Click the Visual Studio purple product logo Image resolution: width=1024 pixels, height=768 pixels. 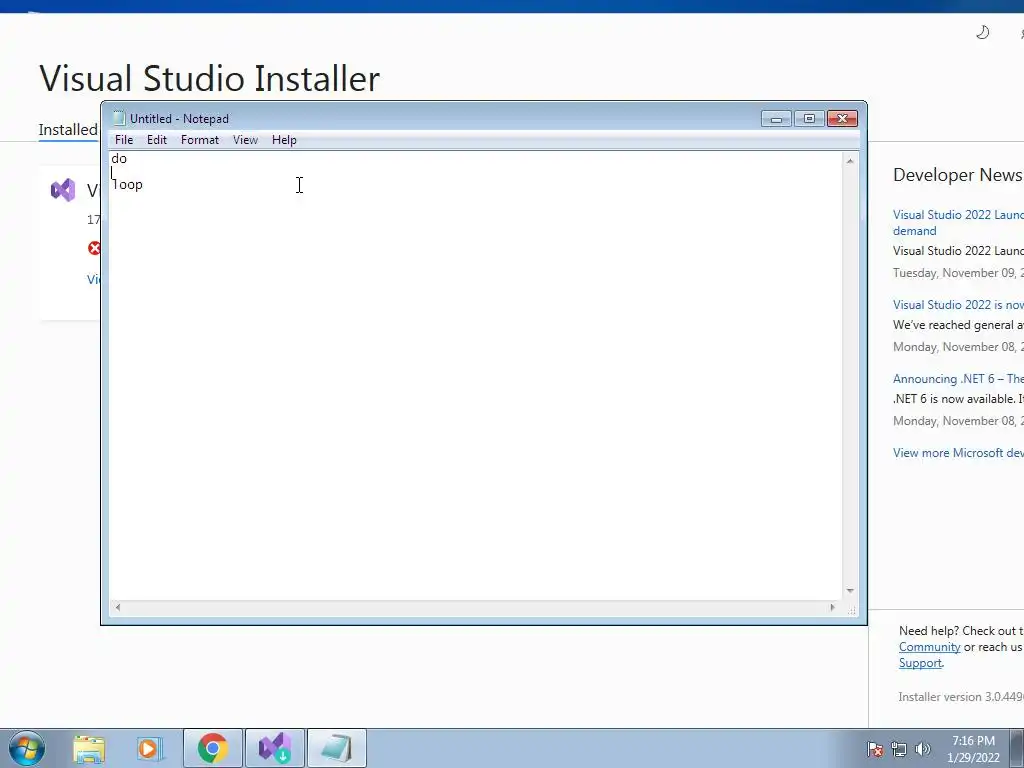tap(63, 190)
